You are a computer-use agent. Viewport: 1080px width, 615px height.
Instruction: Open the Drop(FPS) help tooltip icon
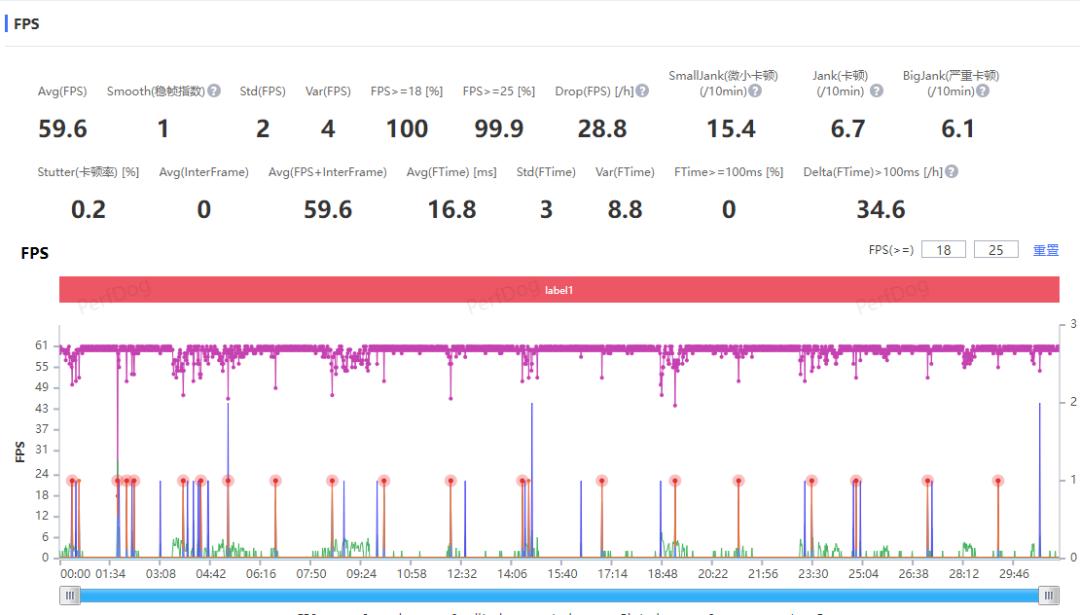(642, 91)
